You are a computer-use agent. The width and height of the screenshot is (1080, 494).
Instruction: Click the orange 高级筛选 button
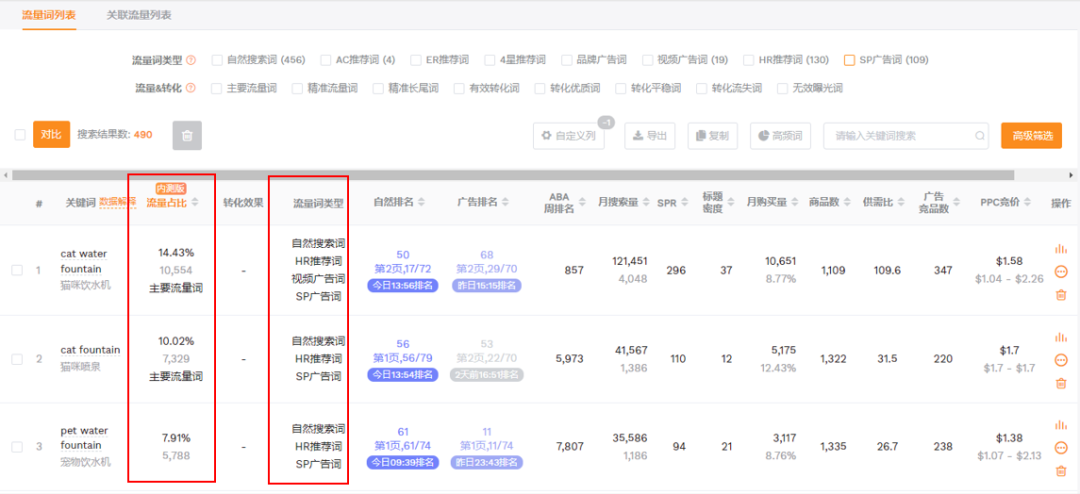(1031, 136)
